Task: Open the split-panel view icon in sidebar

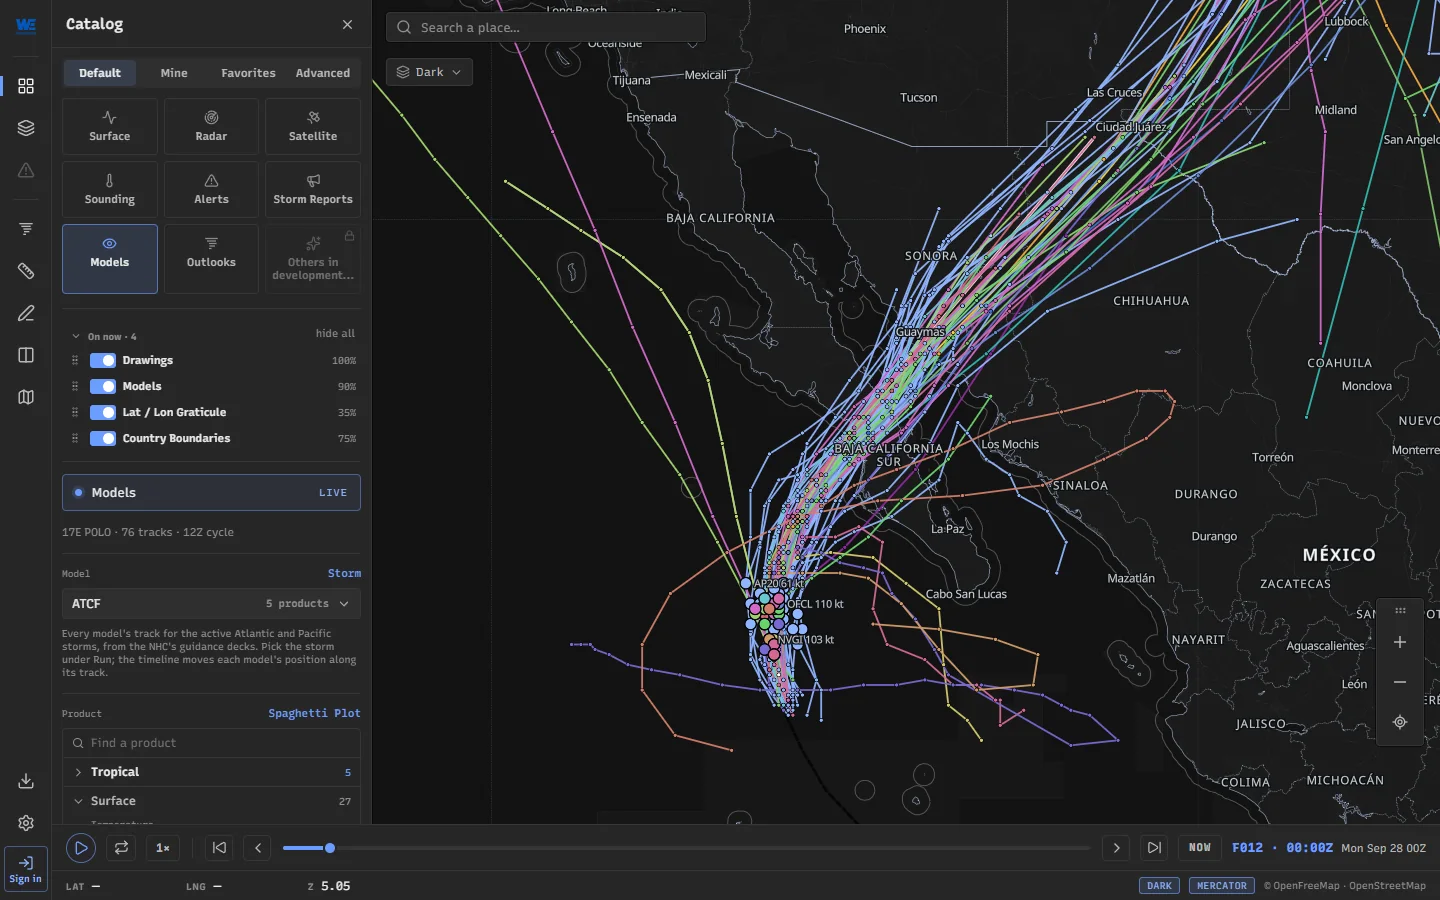Action: tap(26, 355)
